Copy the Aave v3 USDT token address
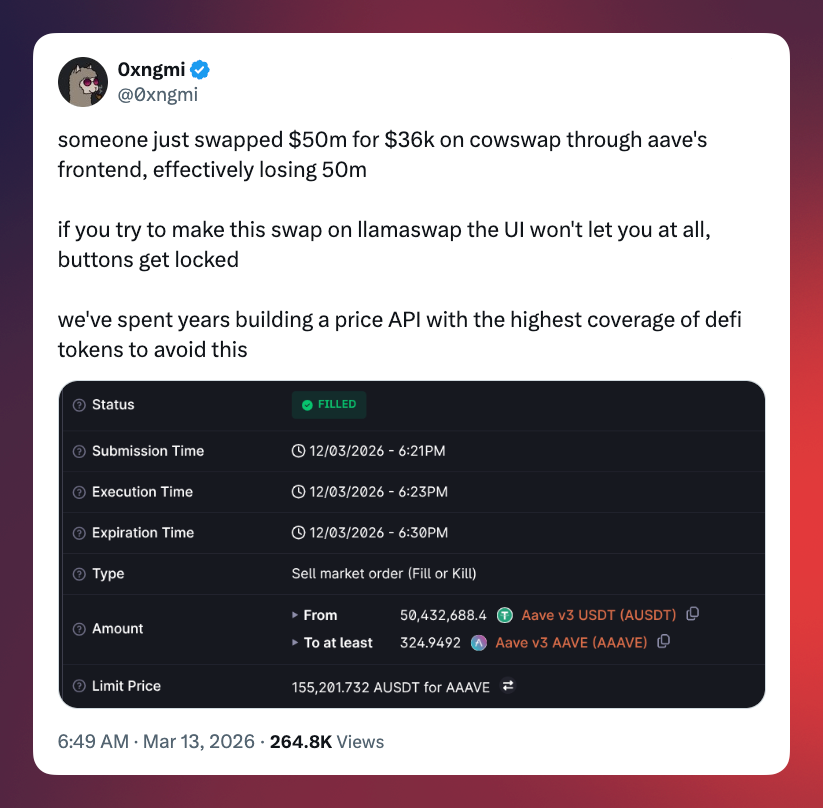 click(693, 614)
